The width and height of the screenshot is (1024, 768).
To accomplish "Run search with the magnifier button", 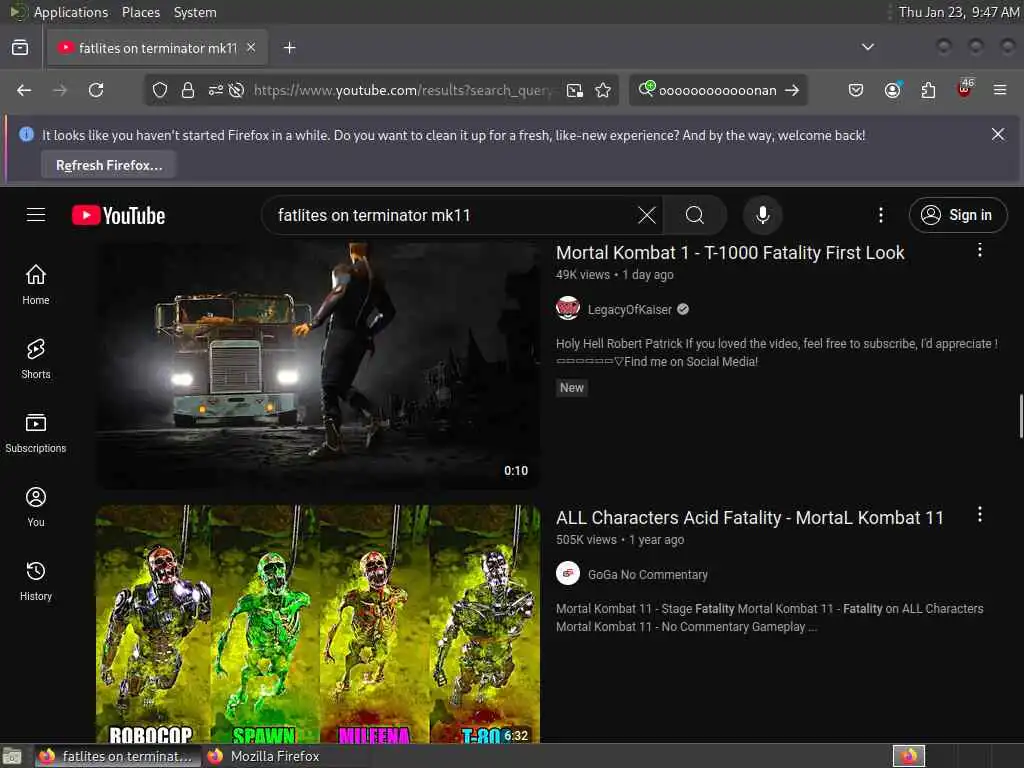I will click(x=695, y=215).
